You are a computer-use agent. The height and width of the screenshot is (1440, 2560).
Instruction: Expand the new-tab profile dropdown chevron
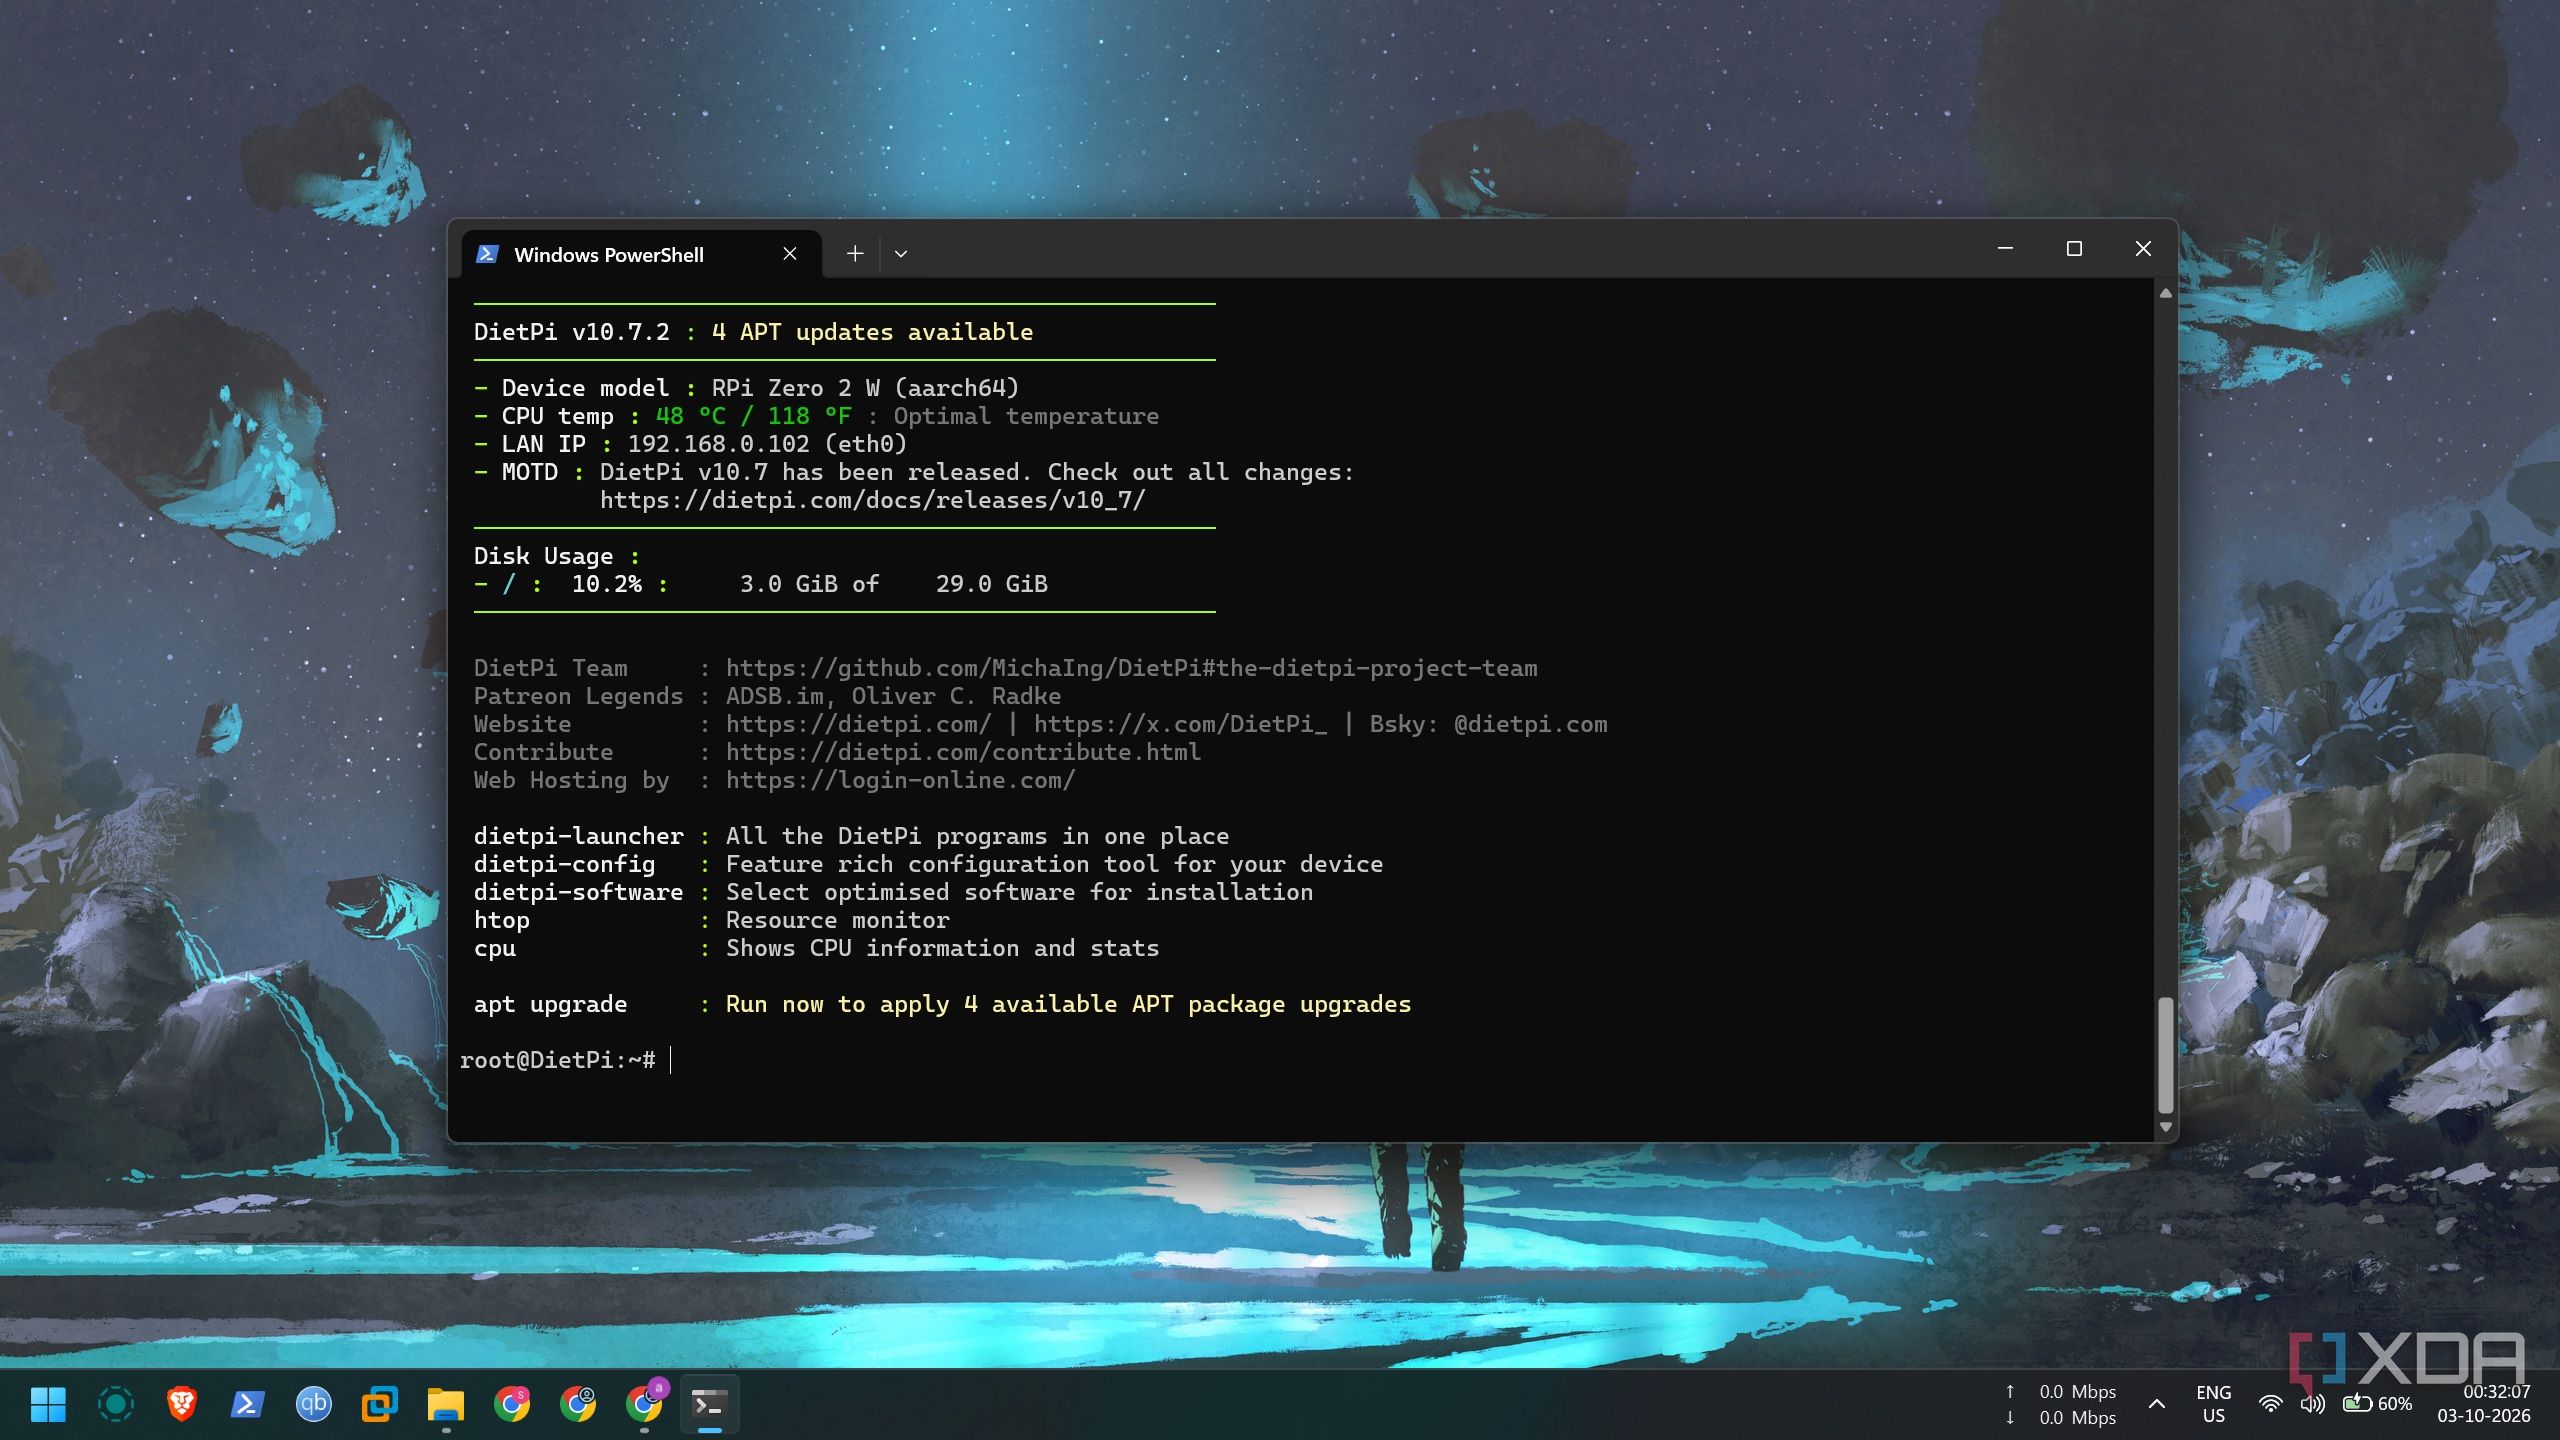901,254
